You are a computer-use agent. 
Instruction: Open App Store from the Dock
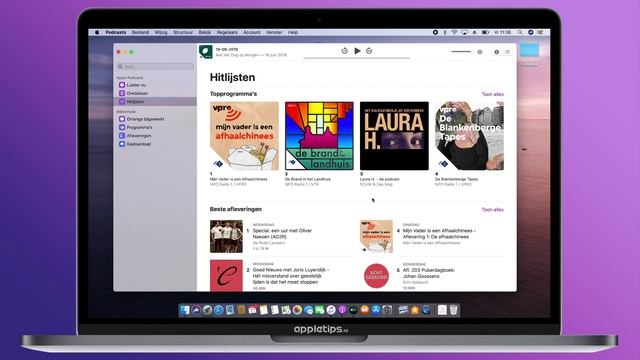376,310
